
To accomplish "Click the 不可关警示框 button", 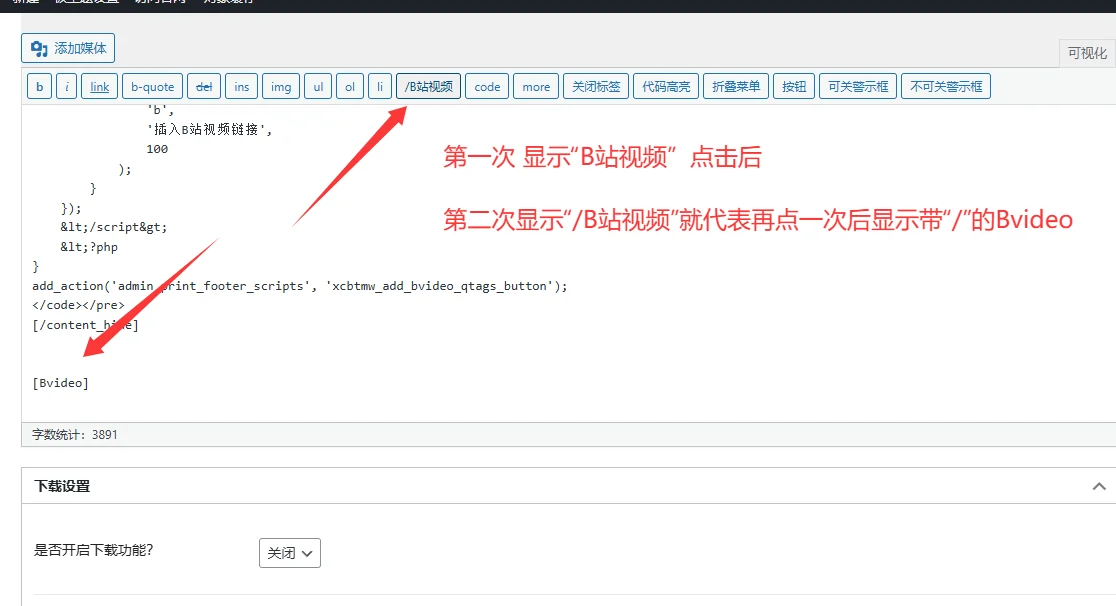I will (x=945, y=87).
